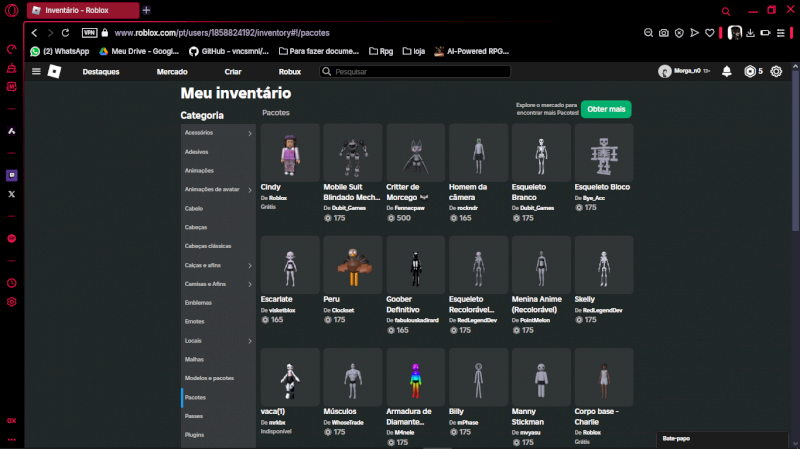The height and width of the screenshot is (449, 800).
Task: Open the loja bookmarks folder
Action: (x=414, y=51)
